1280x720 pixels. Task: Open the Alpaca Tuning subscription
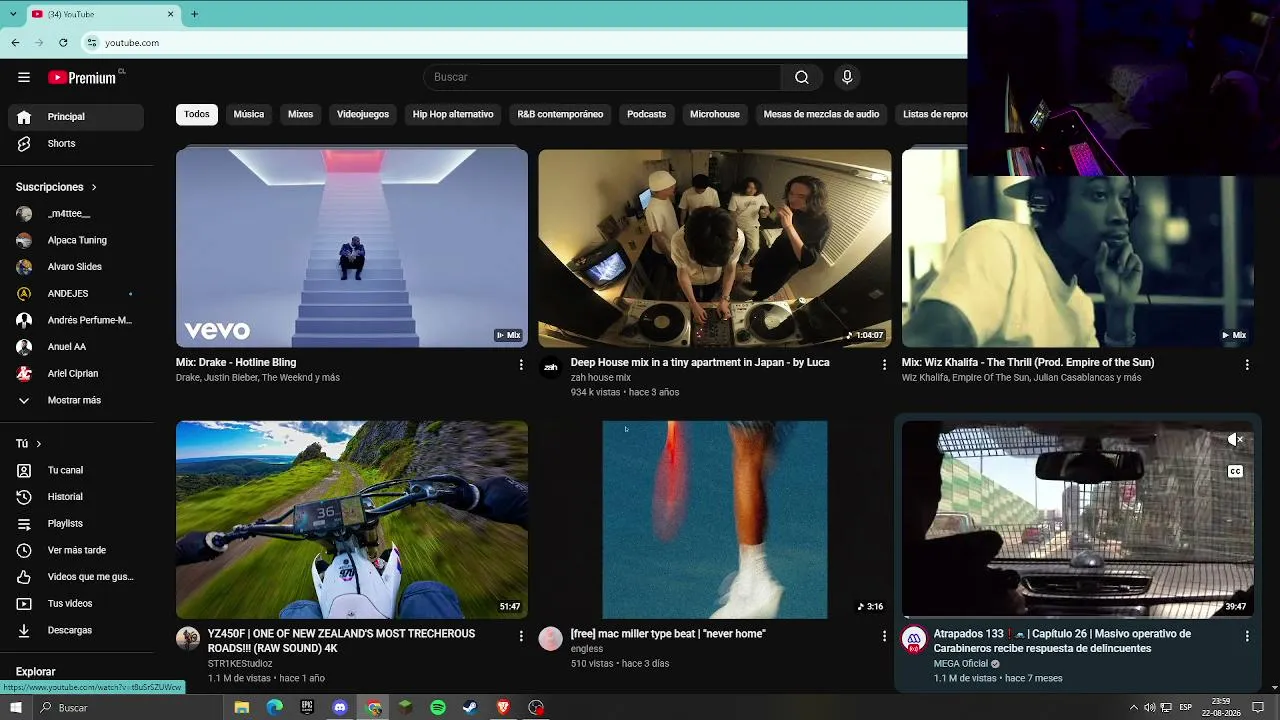pos(76,240)
